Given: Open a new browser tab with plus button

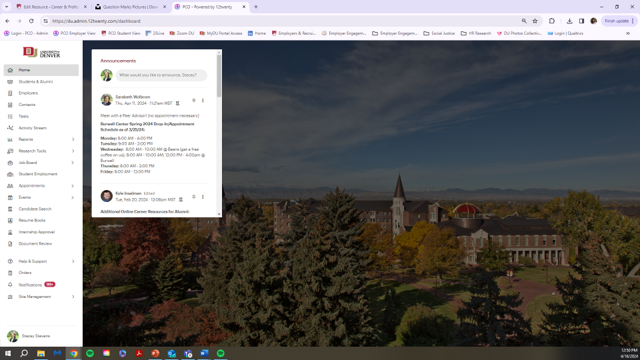Looking at the screenshot, I should pos(256,7).
